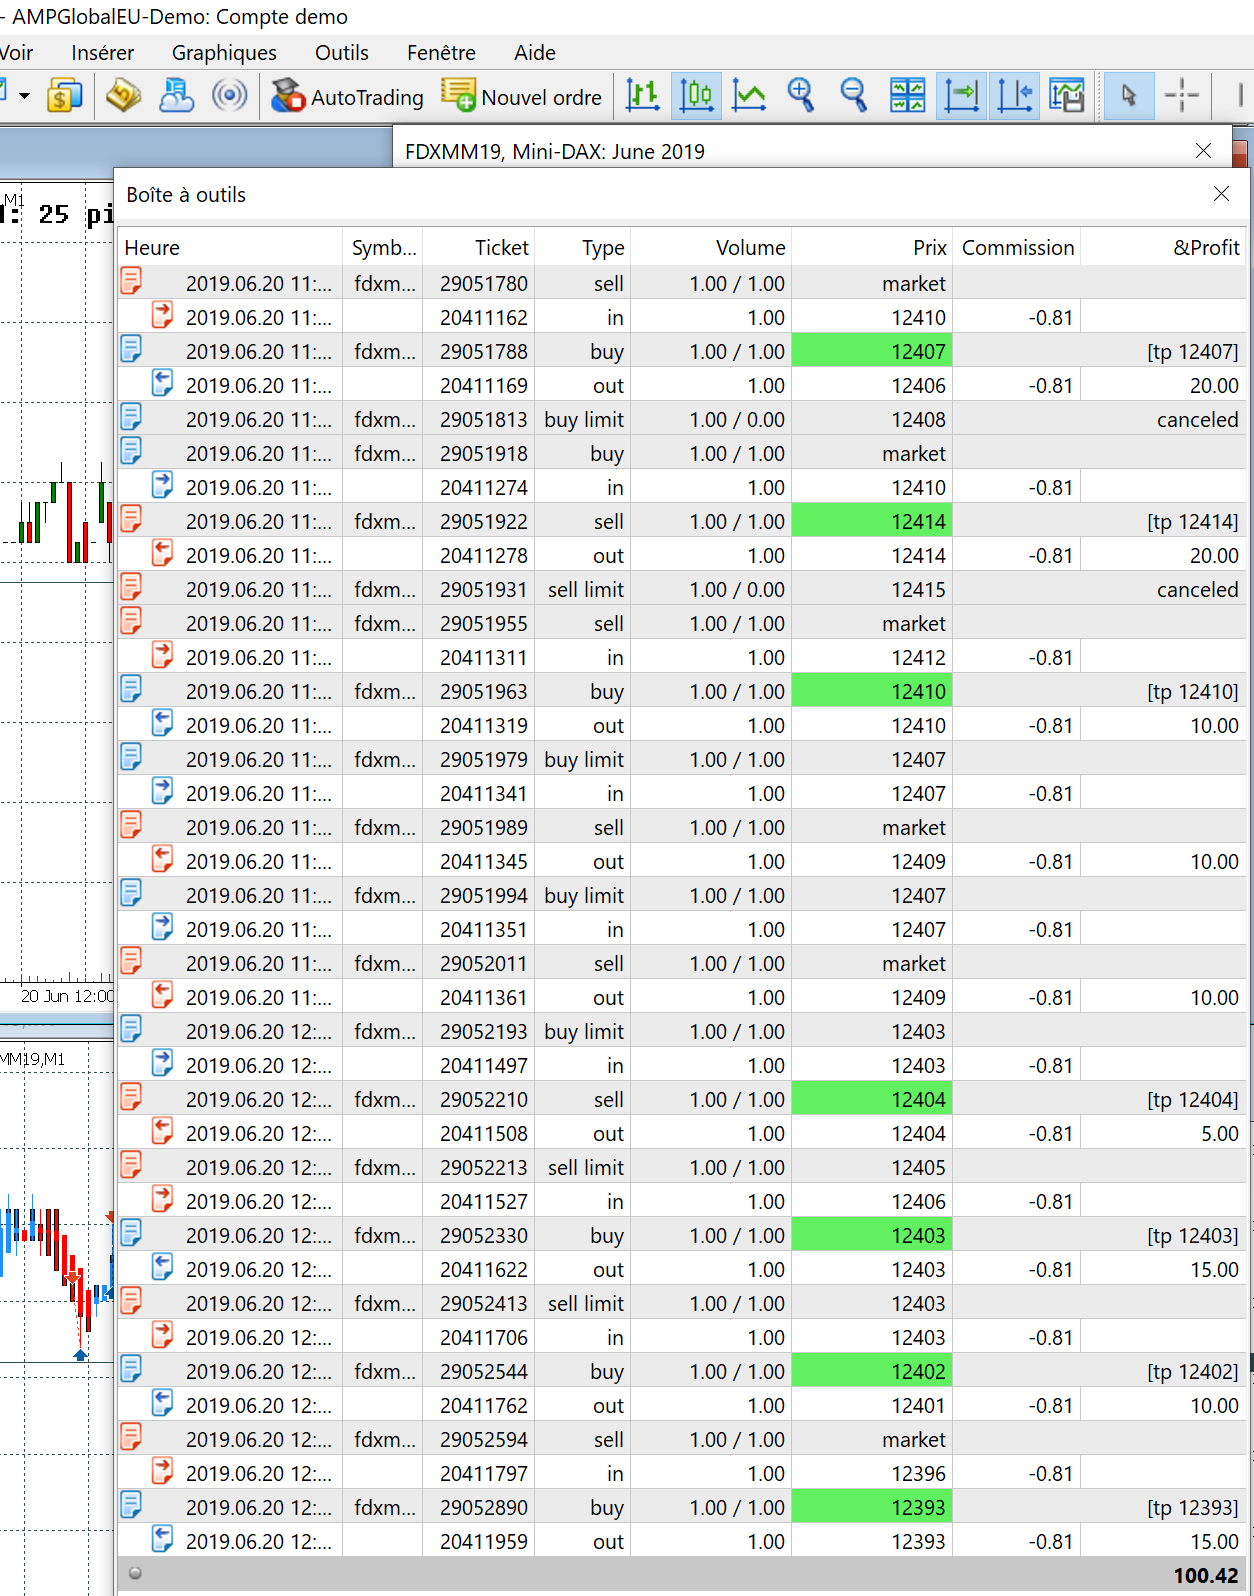Open the Graphiques menu
The width and height of the screenshot is (1254, 1596).
224,53
